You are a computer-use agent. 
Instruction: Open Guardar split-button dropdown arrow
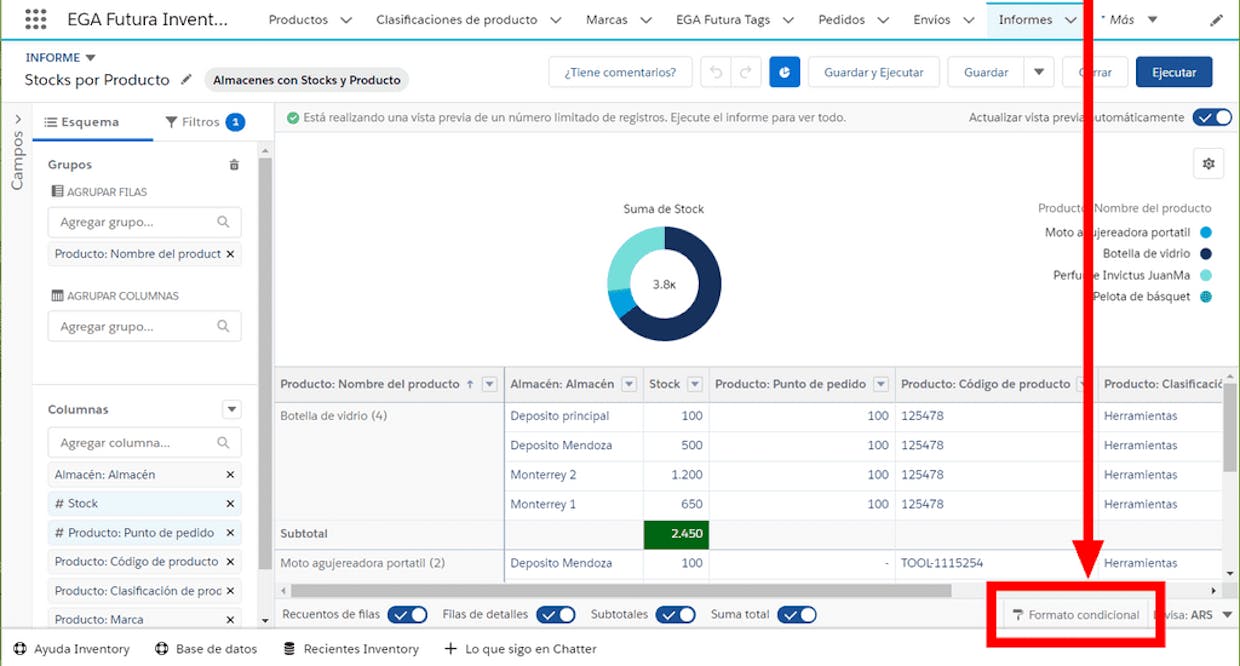click(1039, 72)
